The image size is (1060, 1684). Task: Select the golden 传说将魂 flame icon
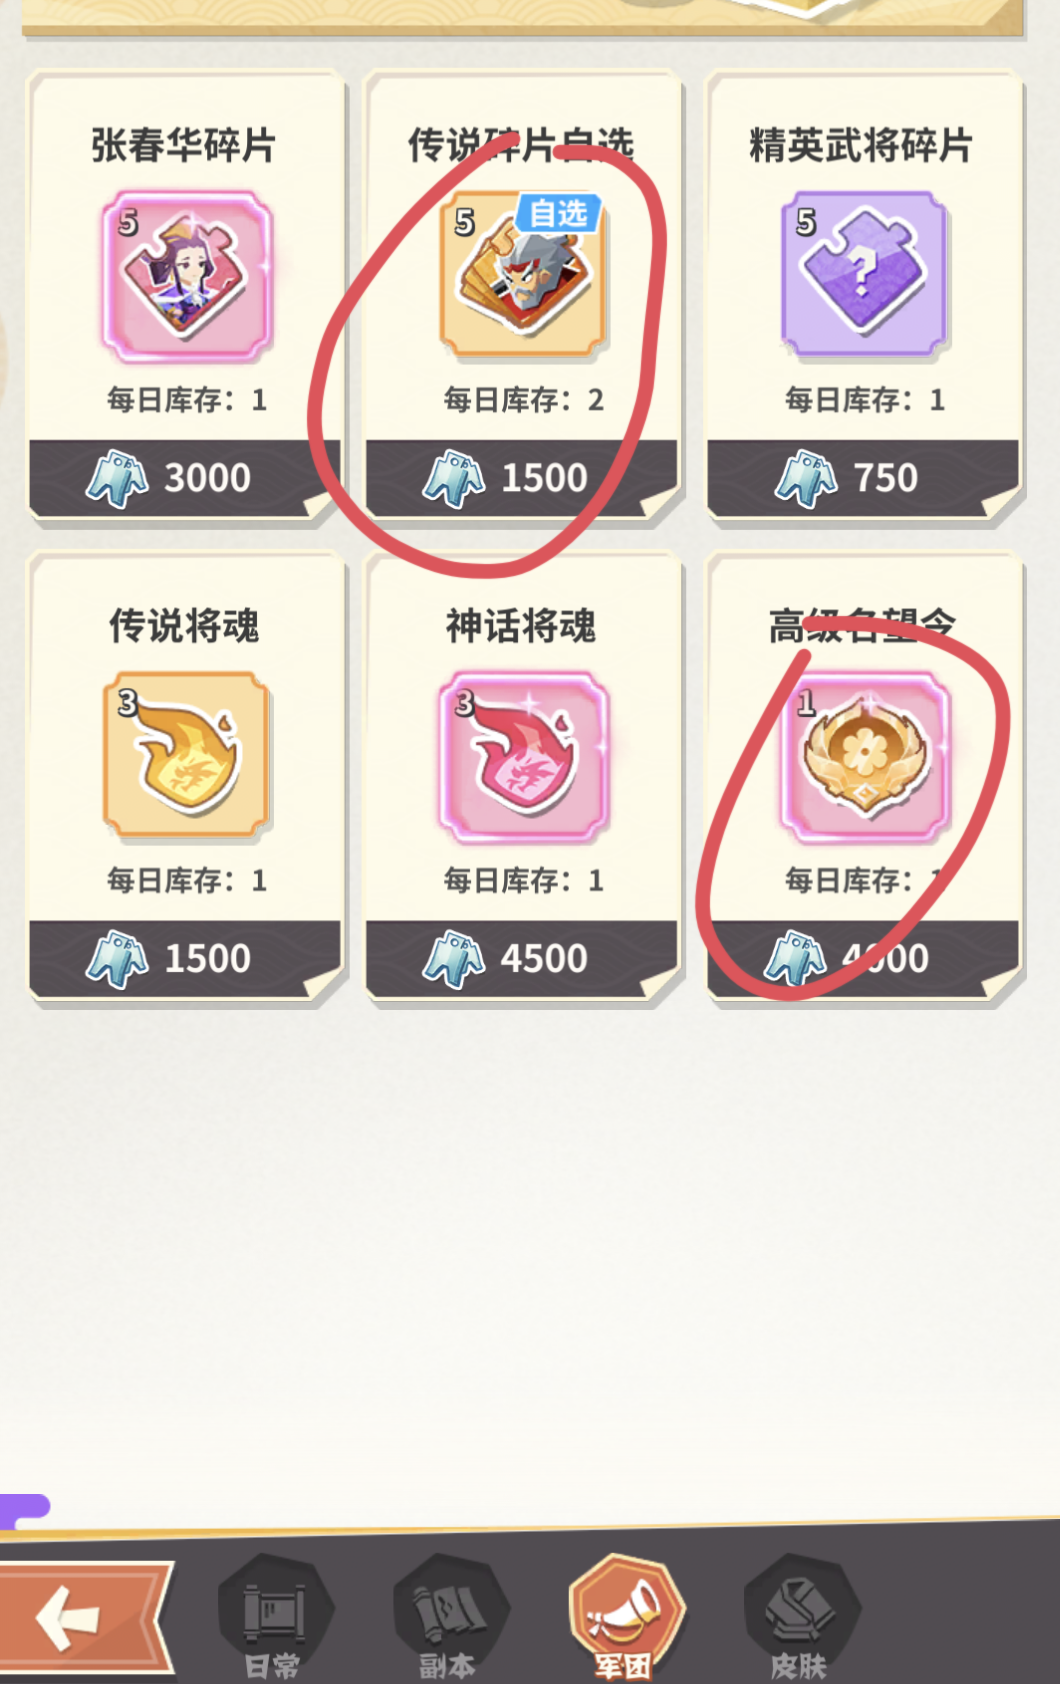tap(186, 756)
